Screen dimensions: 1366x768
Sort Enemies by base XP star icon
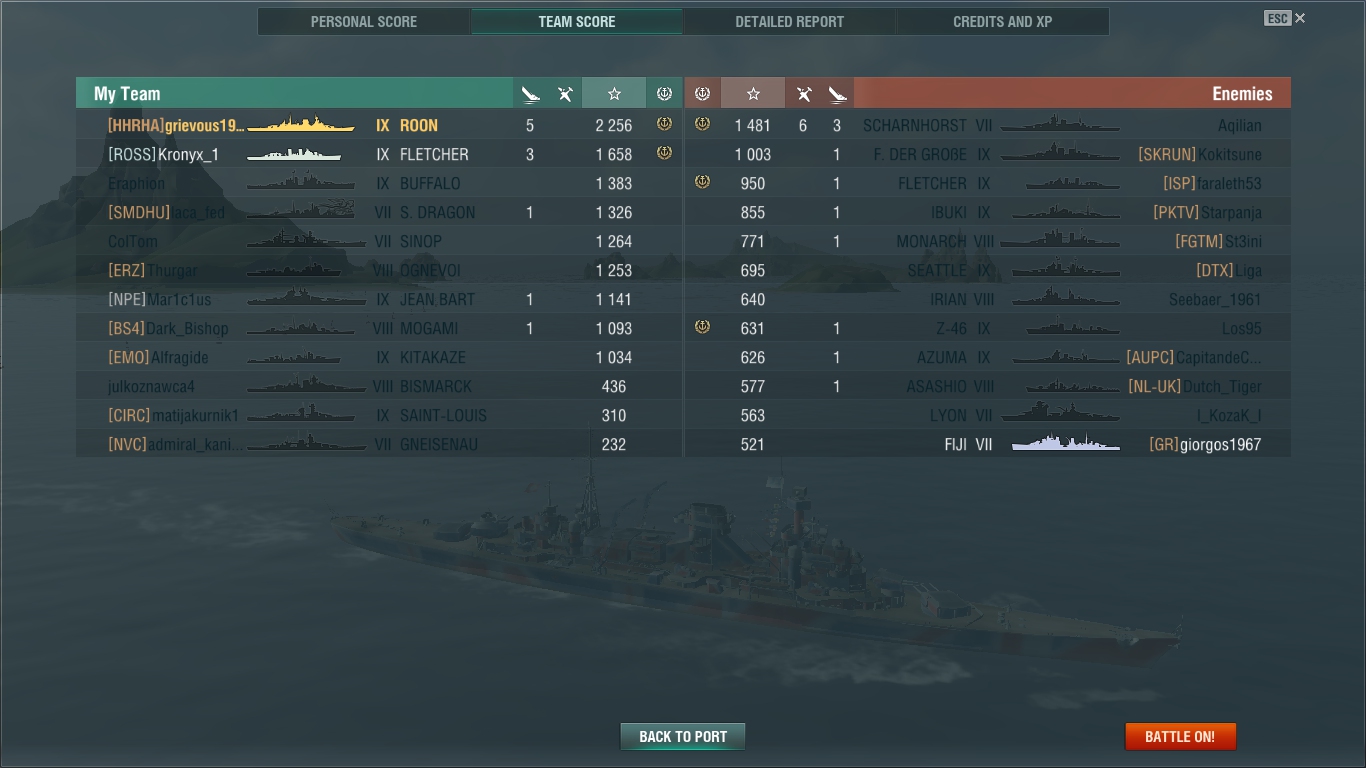tap(753, 94)
